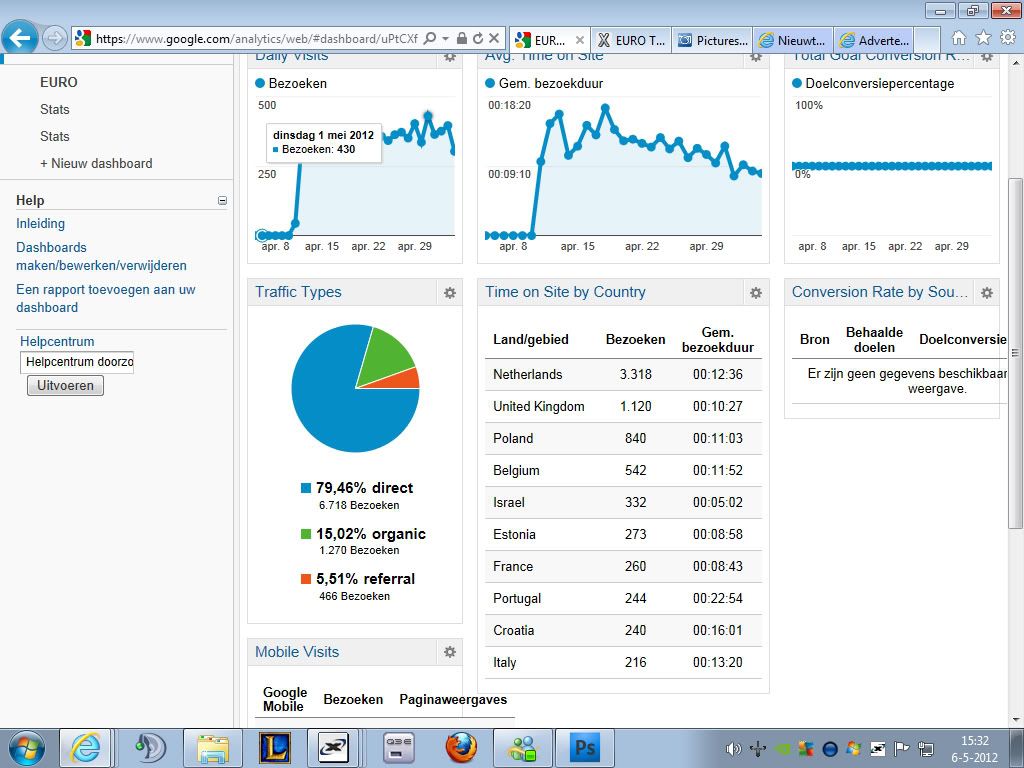This screenshot has width=1024, height=768.
Task: Click the Land/gebied column header
Action: (x=531, y=340)
